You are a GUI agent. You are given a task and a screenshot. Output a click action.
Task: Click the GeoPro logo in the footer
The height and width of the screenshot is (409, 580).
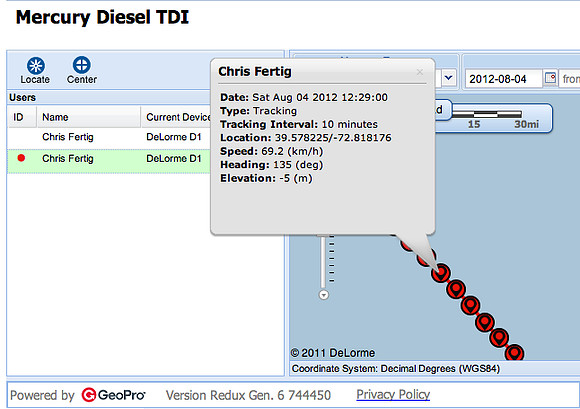pos(113,395)
